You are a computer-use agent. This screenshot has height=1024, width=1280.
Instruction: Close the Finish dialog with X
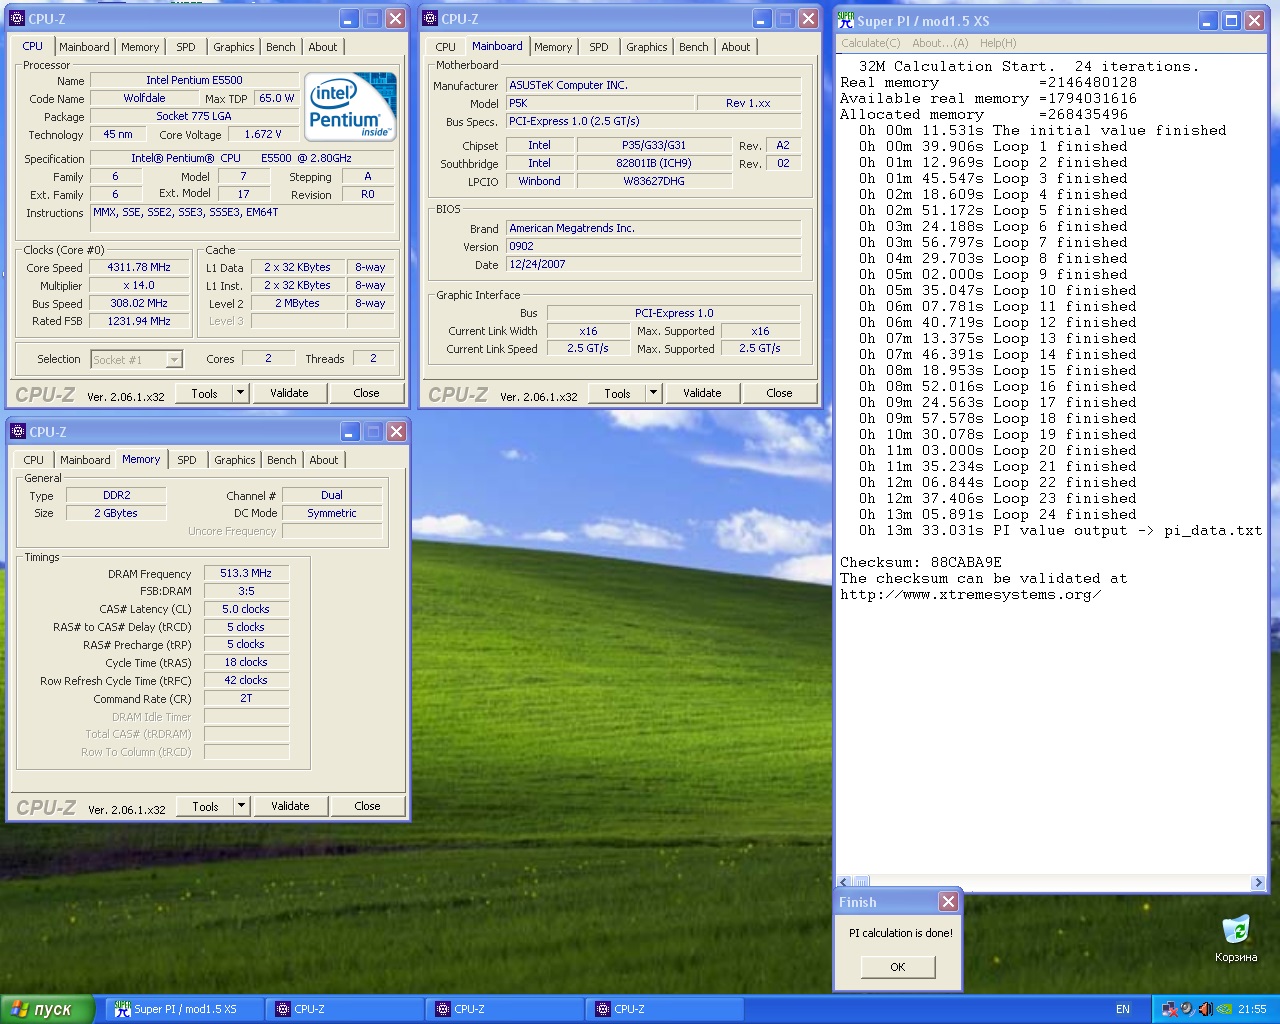point(948,902)
